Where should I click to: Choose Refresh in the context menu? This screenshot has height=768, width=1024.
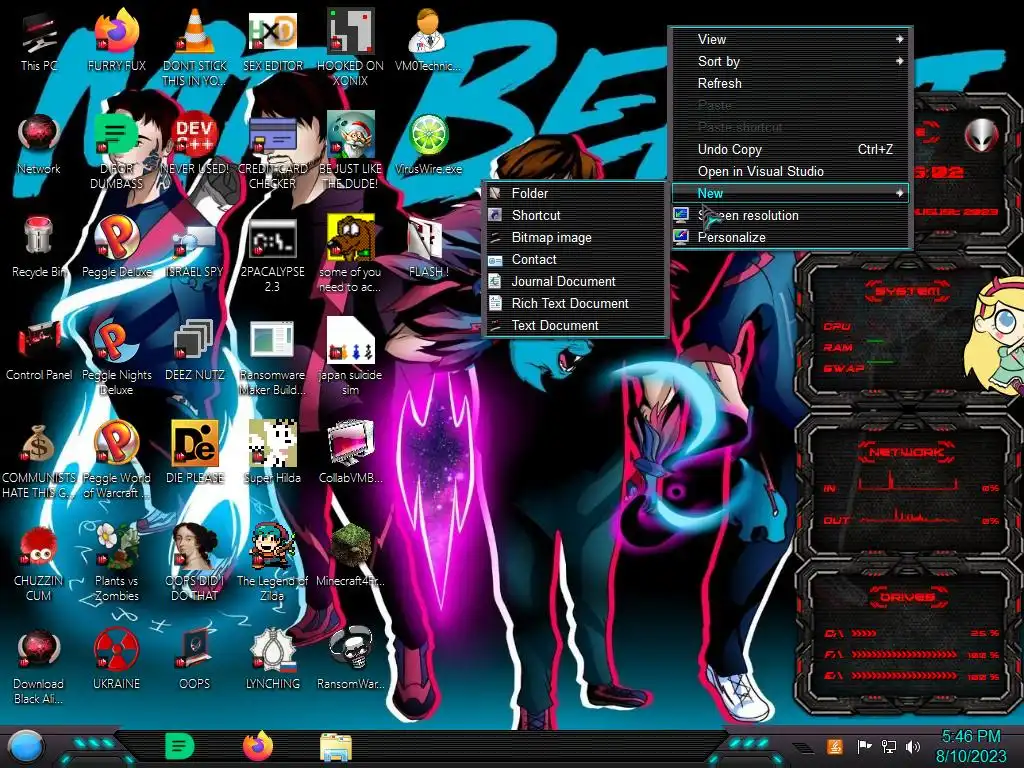click(790, 84)
